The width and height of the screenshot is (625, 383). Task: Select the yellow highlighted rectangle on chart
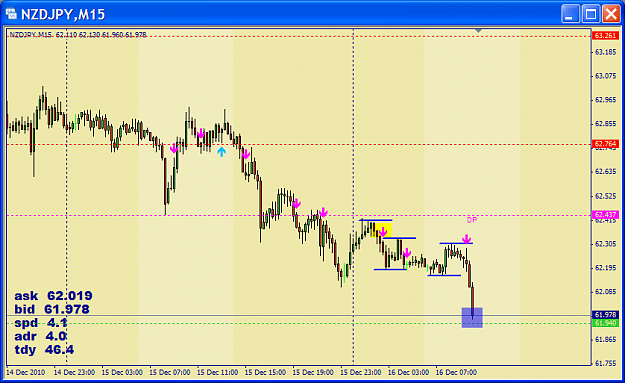381,229
